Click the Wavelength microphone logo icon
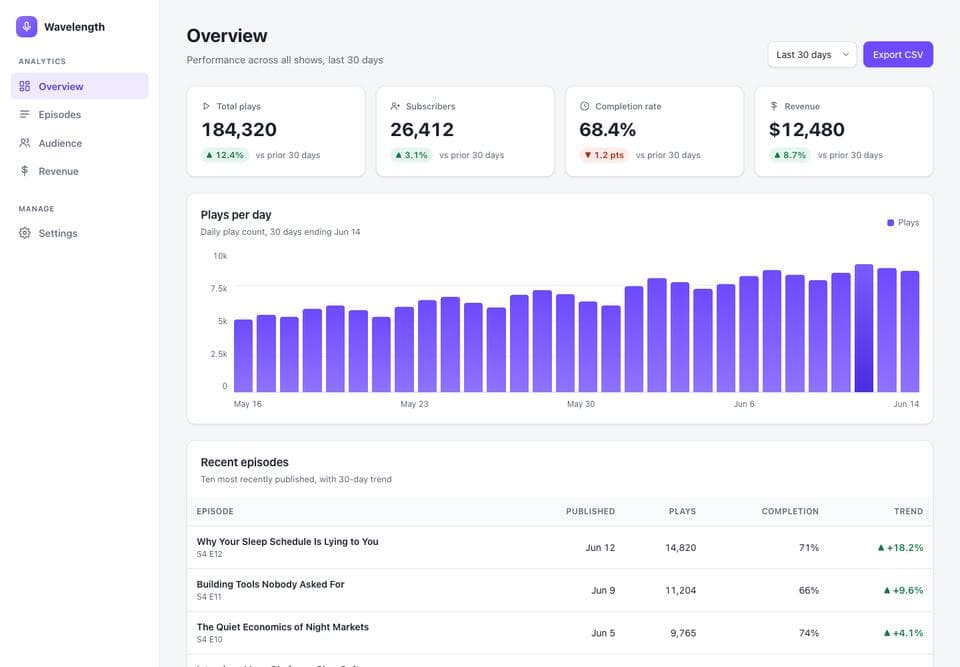Image resolution: width=960 pixels, height=667 pixels. [26, 27]
